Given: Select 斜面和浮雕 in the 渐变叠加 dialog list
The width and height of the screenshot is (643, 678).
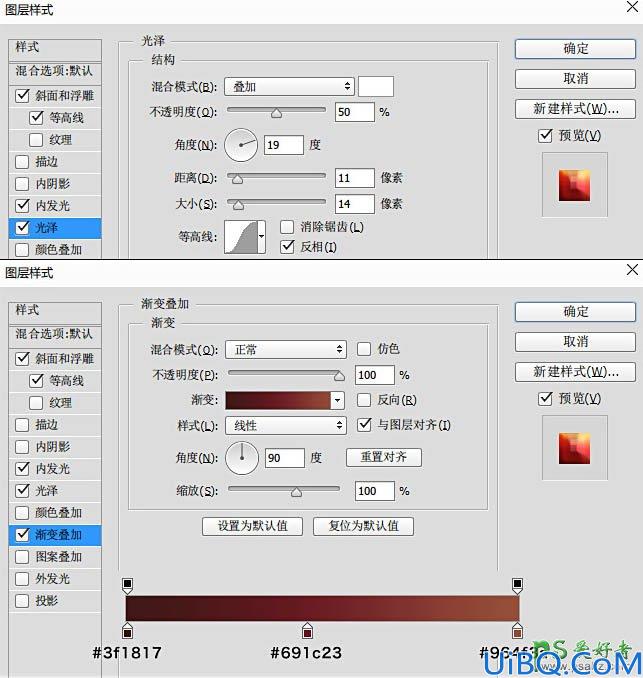Looking at the screenshot, I should (55, 358).
